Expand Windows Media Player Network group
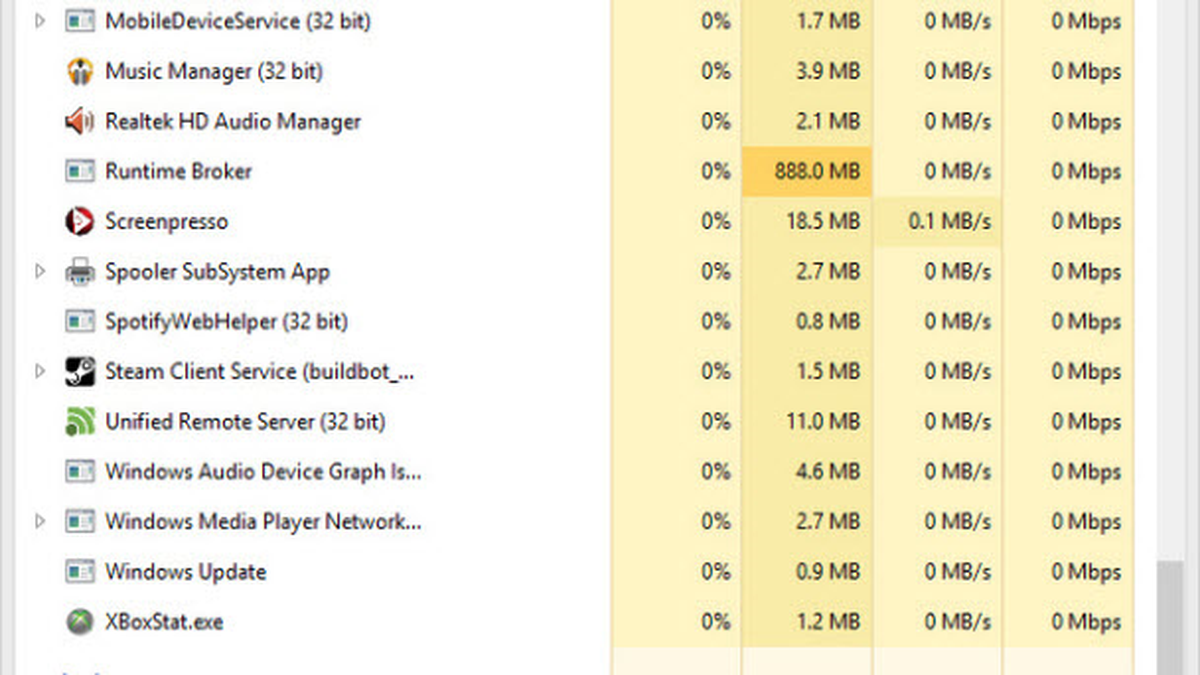1200x675 pixels. [x=40, y=521]
